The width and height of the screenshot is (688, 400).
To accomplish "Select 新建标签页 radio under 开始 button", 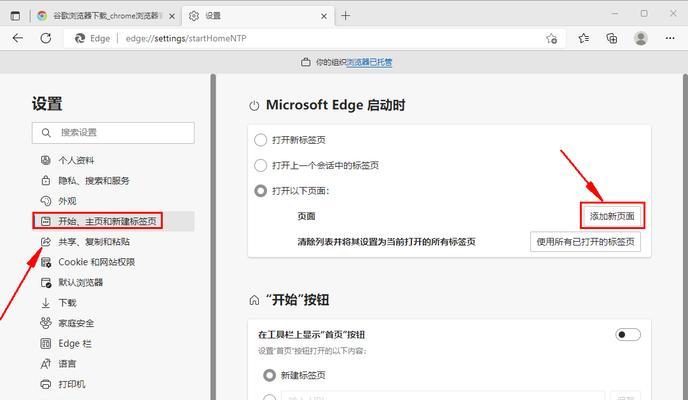I will point(269,375).
